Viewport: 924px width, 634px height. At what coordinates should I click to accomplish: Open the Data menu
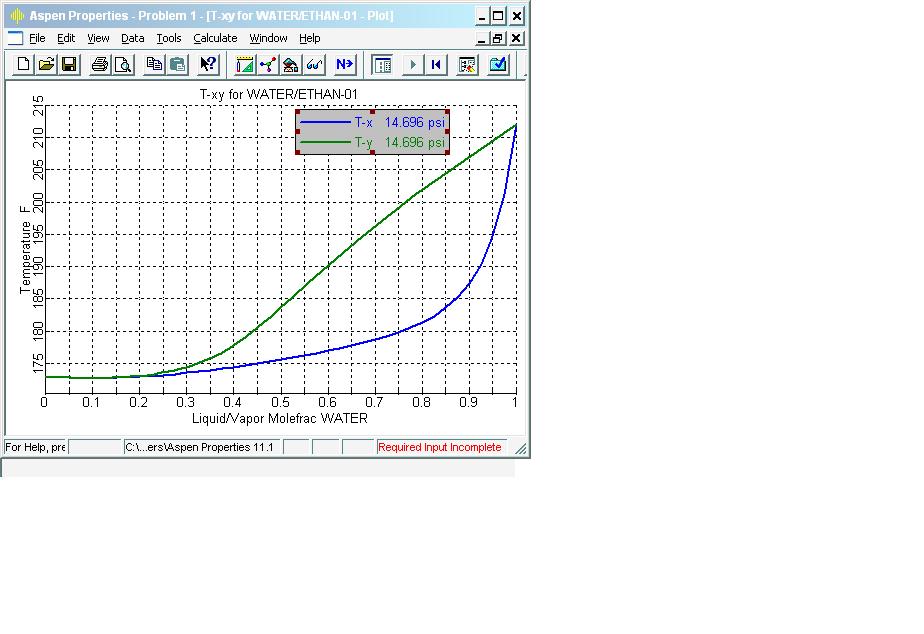[x=133, y=38]
